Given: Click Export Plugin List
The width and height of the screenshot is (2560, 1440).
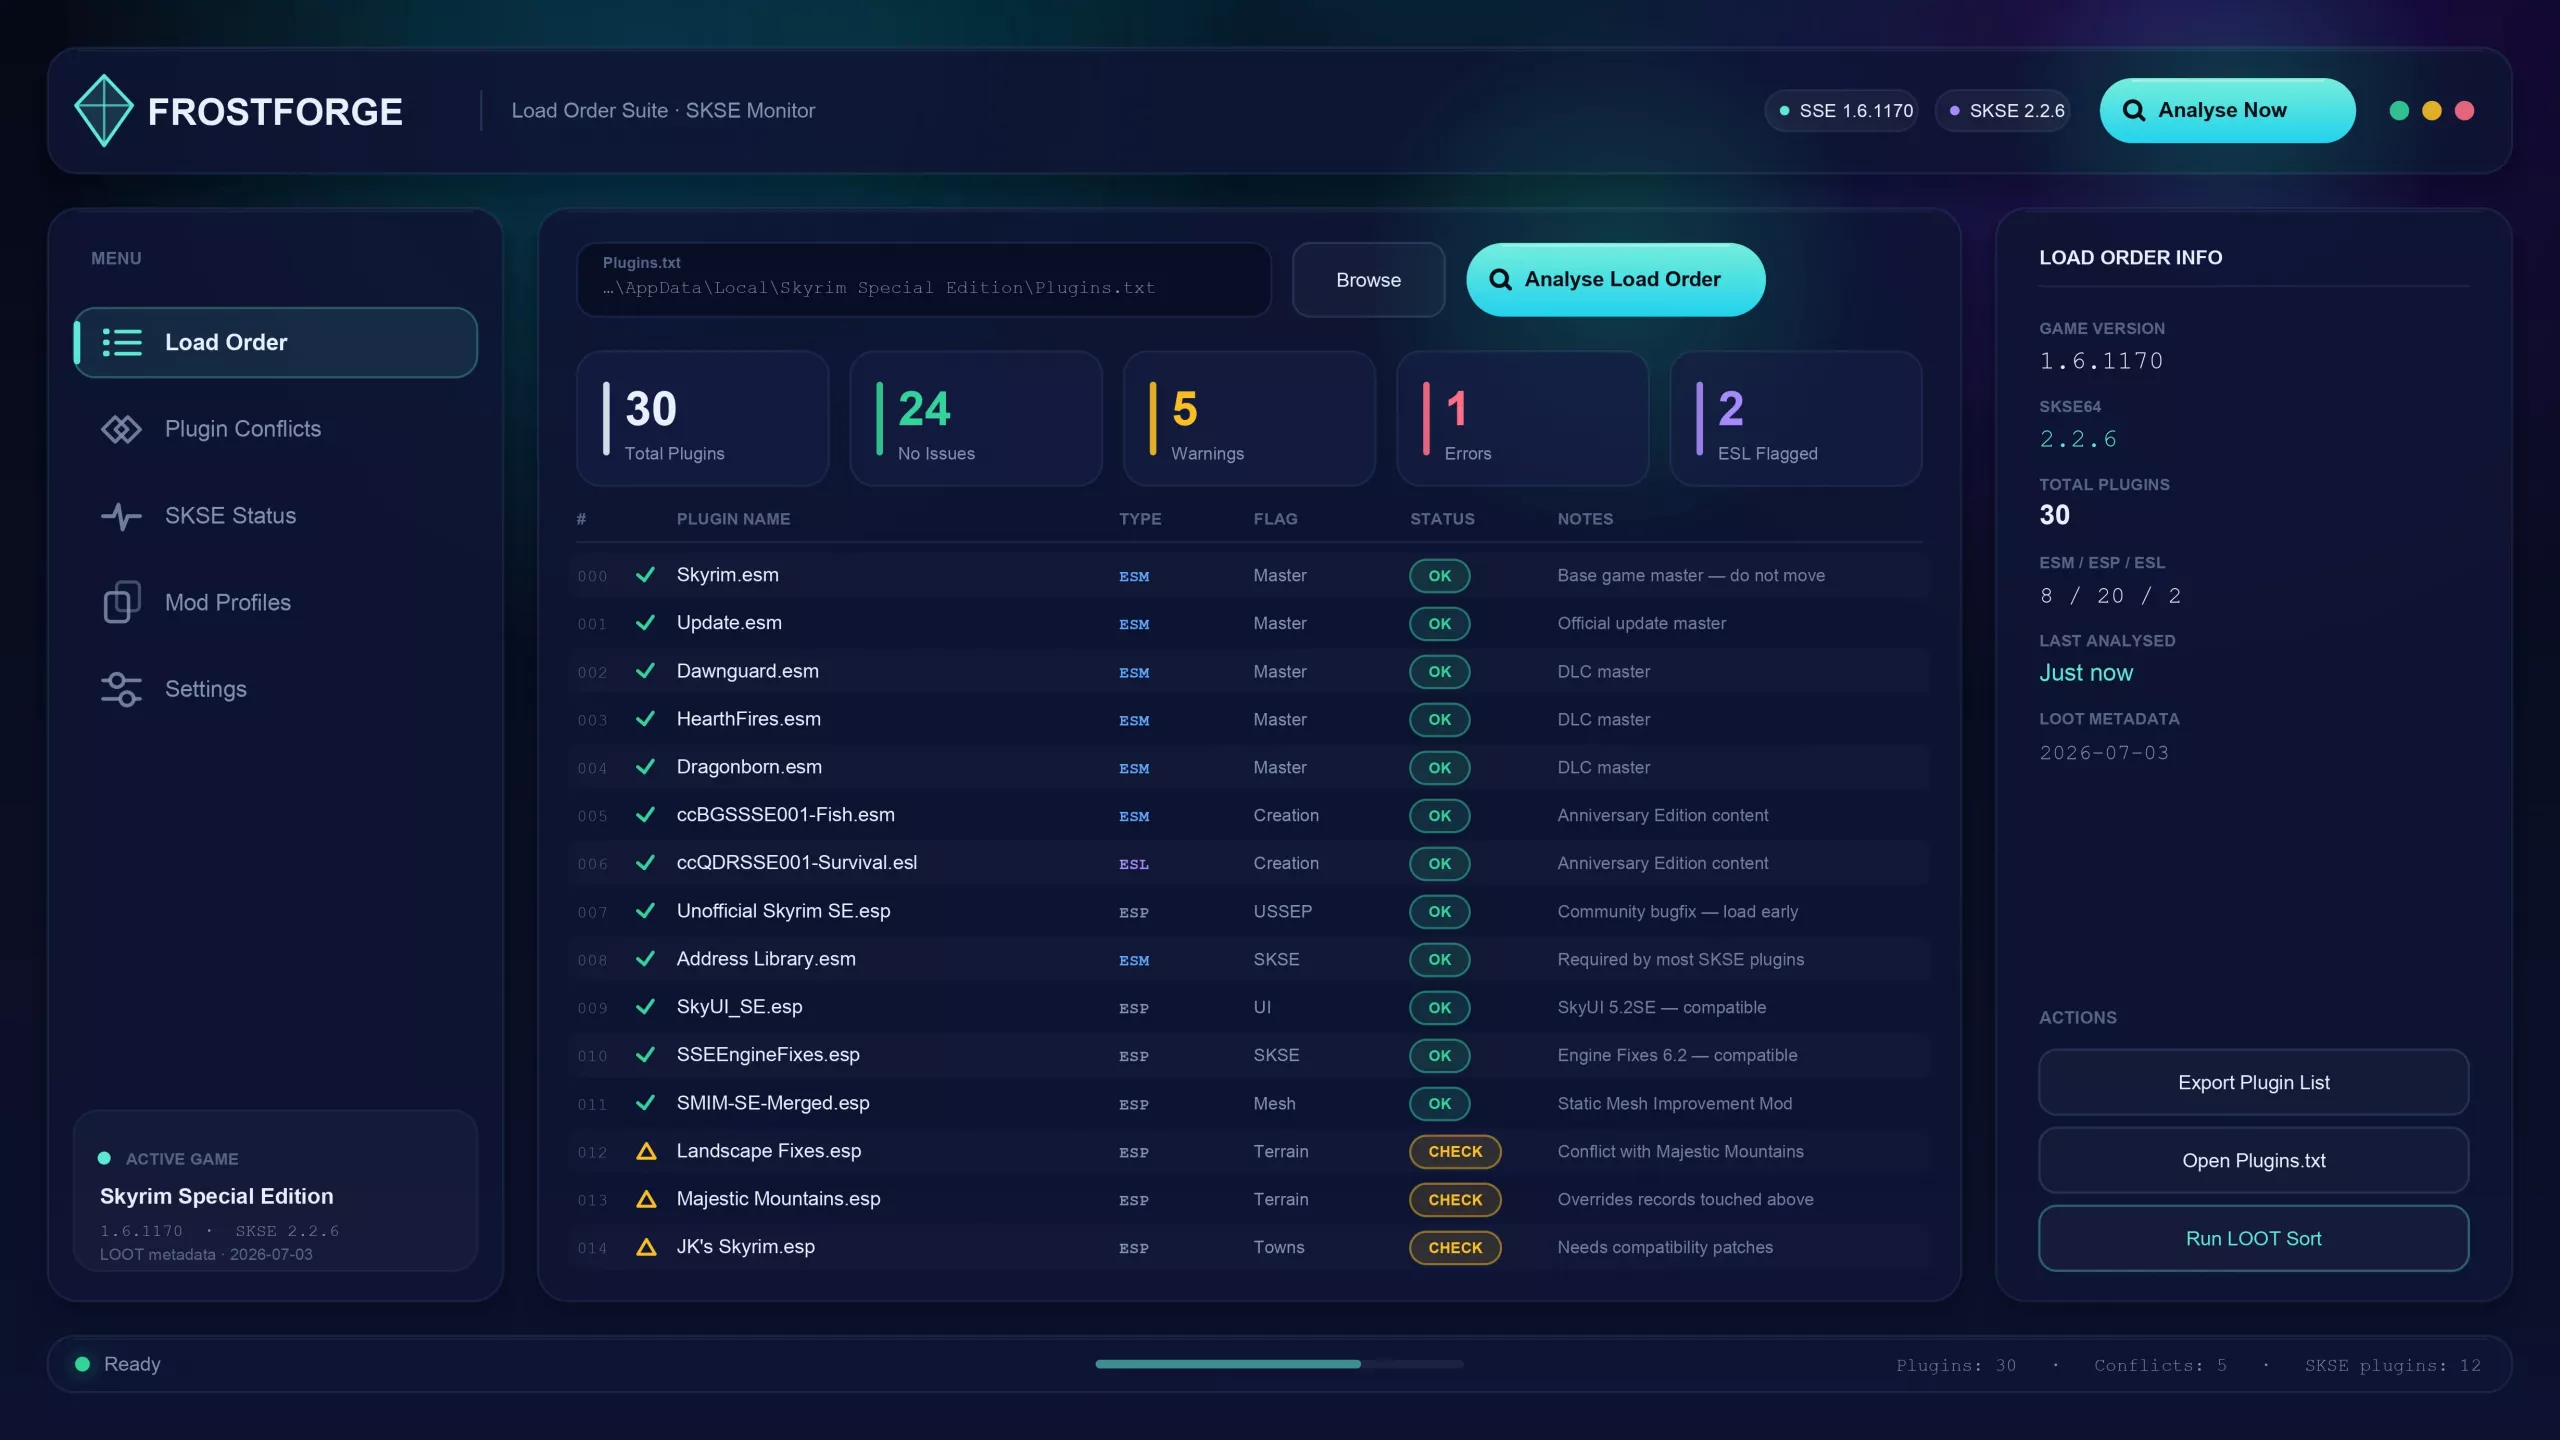Looking at the screenshot, I should click(x=2253, y=1082).
